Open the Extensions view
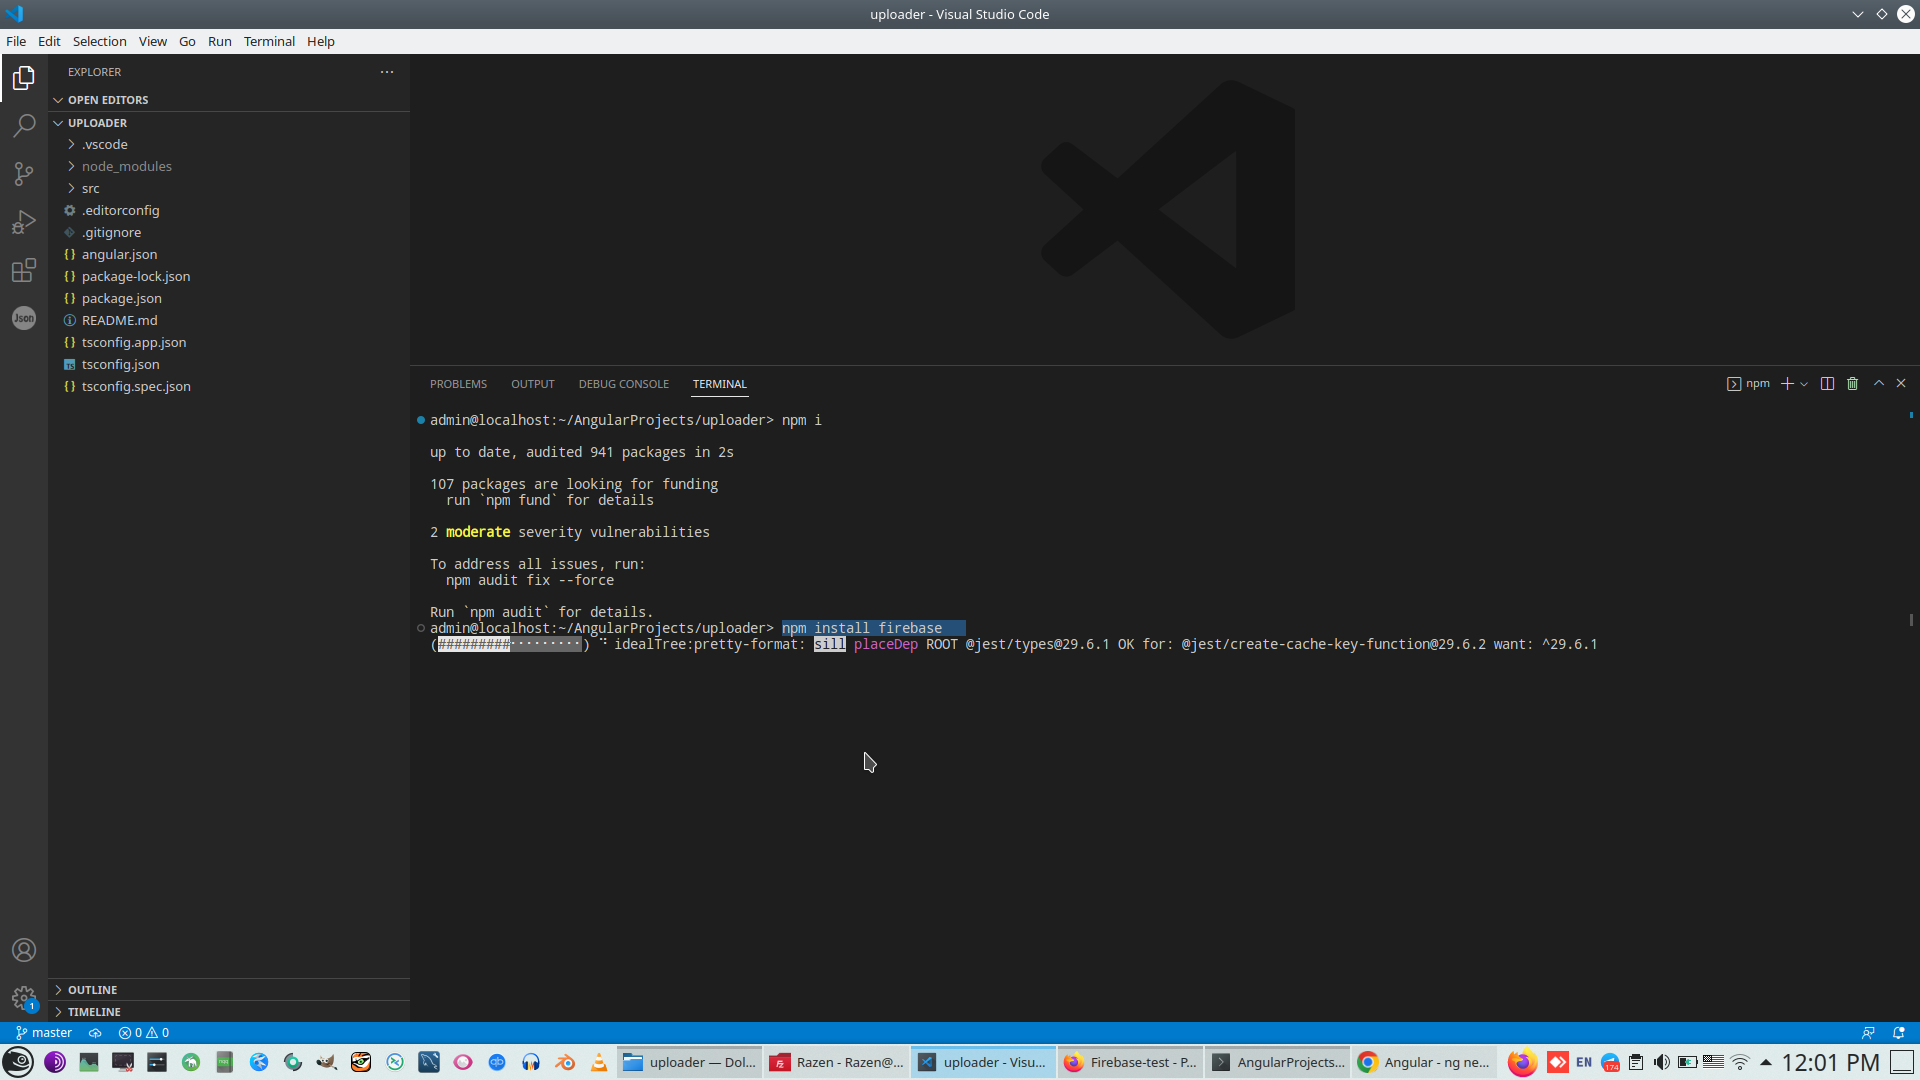 pos(24,270)
